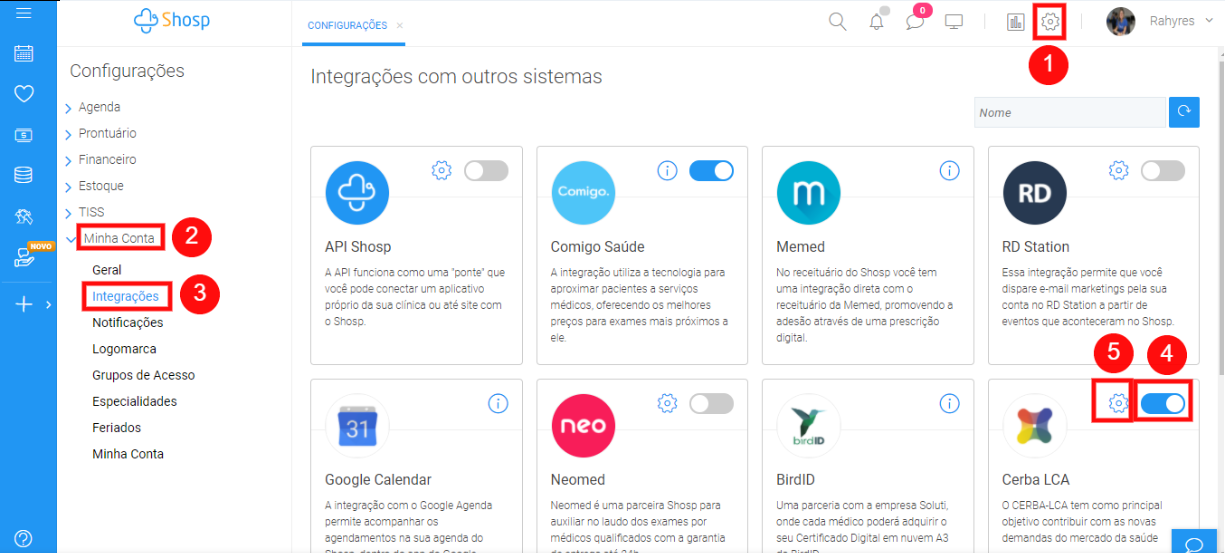The width and height of the screenshot is (1225, 553).
Task: Click the user avatar photo
Action: (1121, 21)
